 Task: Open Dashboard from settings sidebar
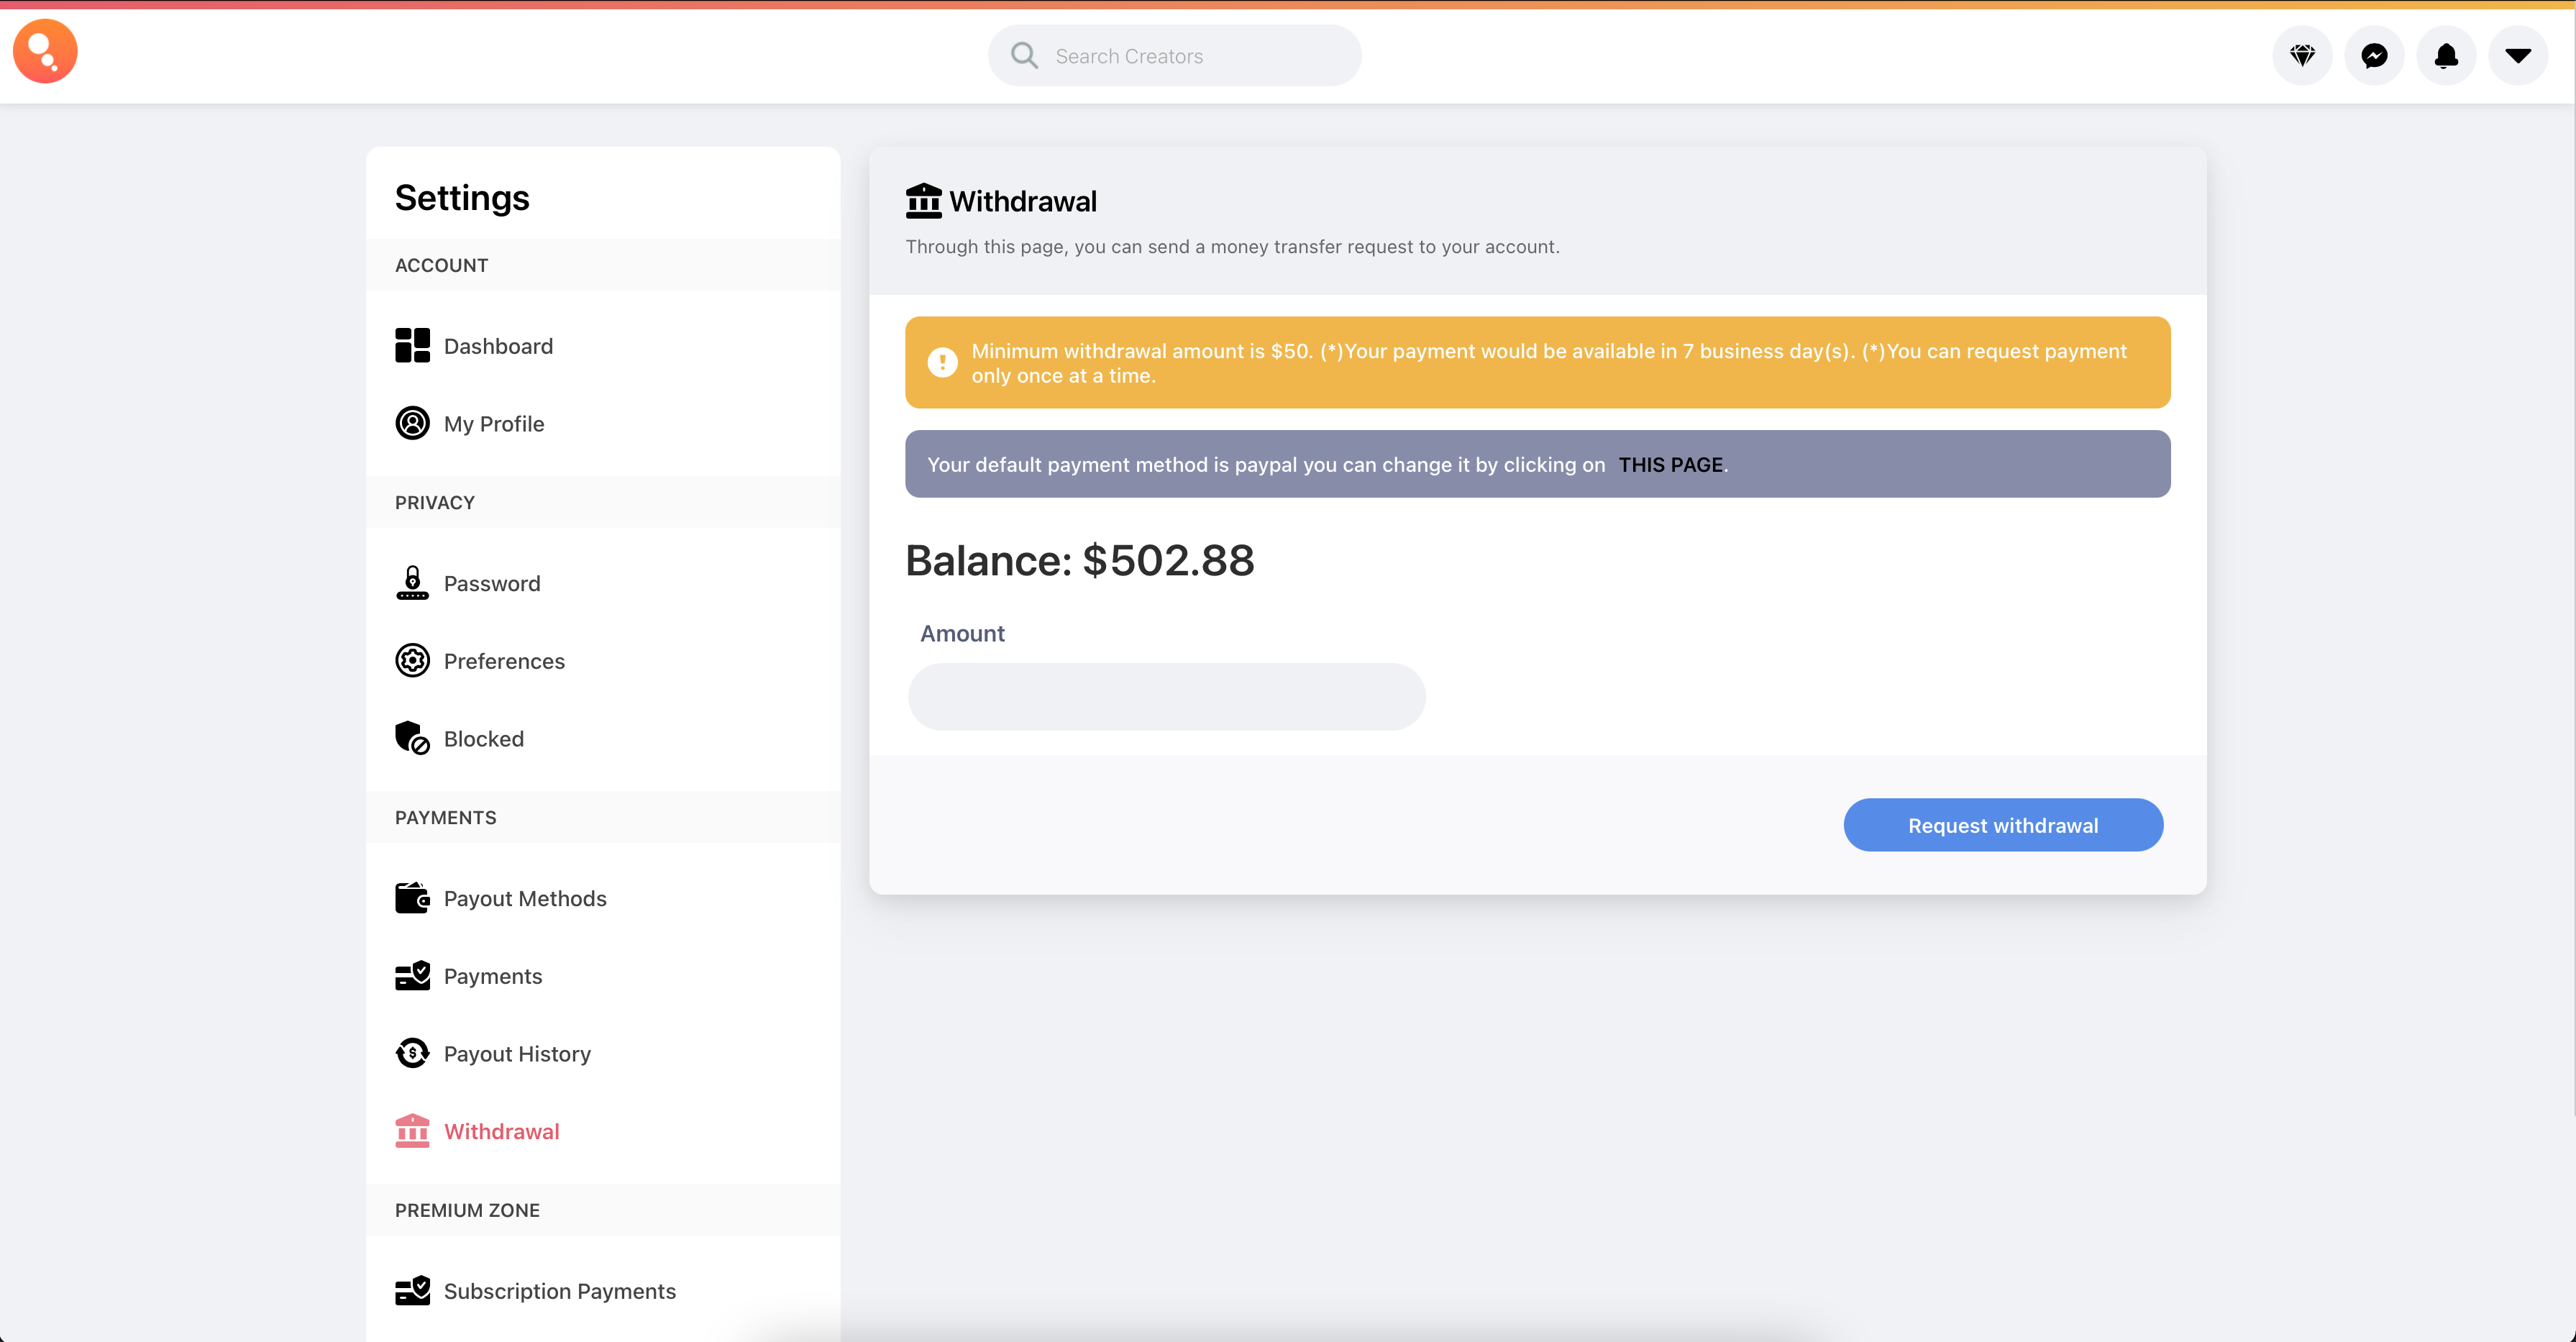pyautogui.click(x=498, y=346)
